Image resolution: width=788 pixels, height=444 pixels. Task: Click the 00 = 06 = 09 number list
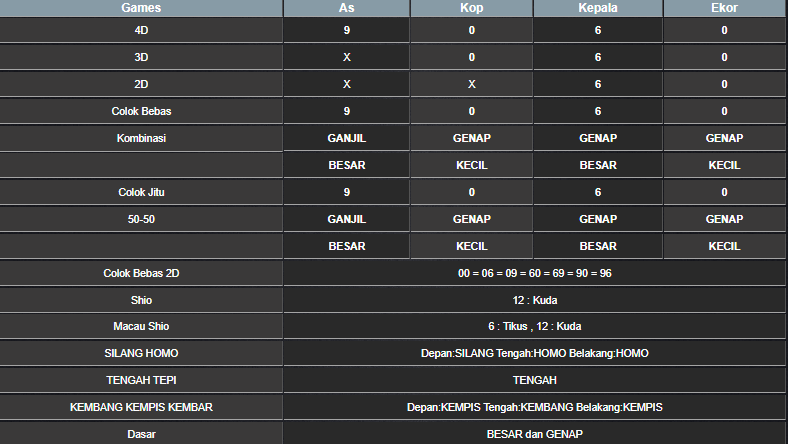pos(535,273)
